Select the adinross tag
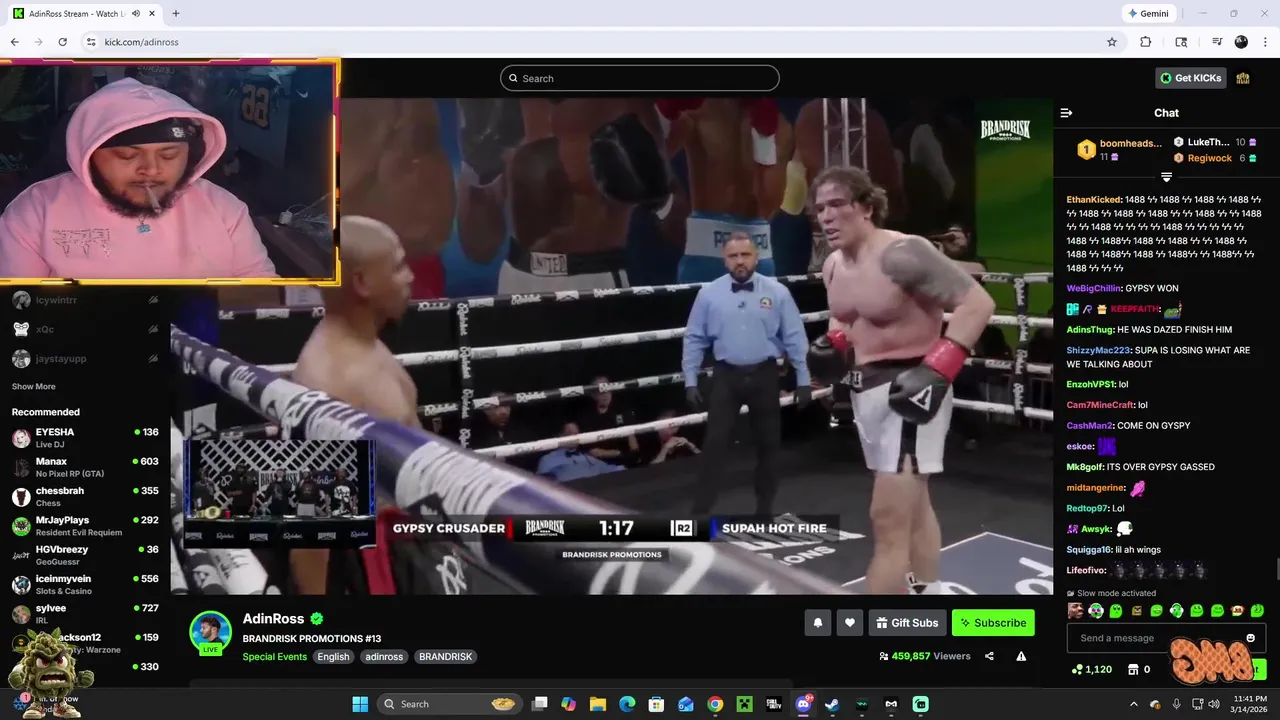 384,657
